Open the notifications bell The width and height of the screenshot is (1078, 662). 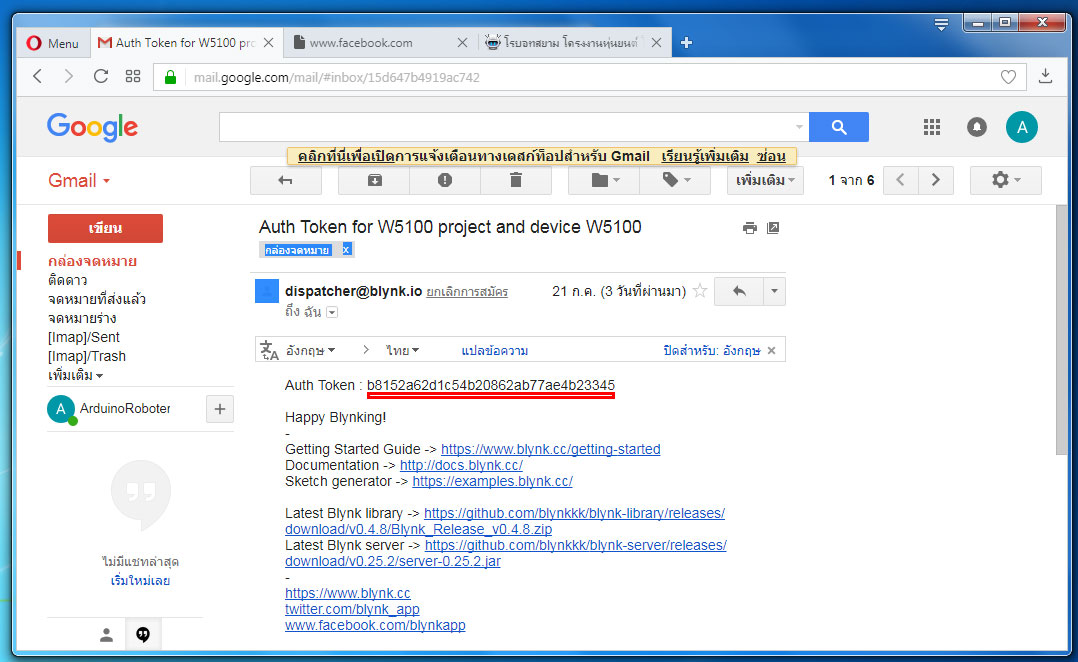(977, 127)
